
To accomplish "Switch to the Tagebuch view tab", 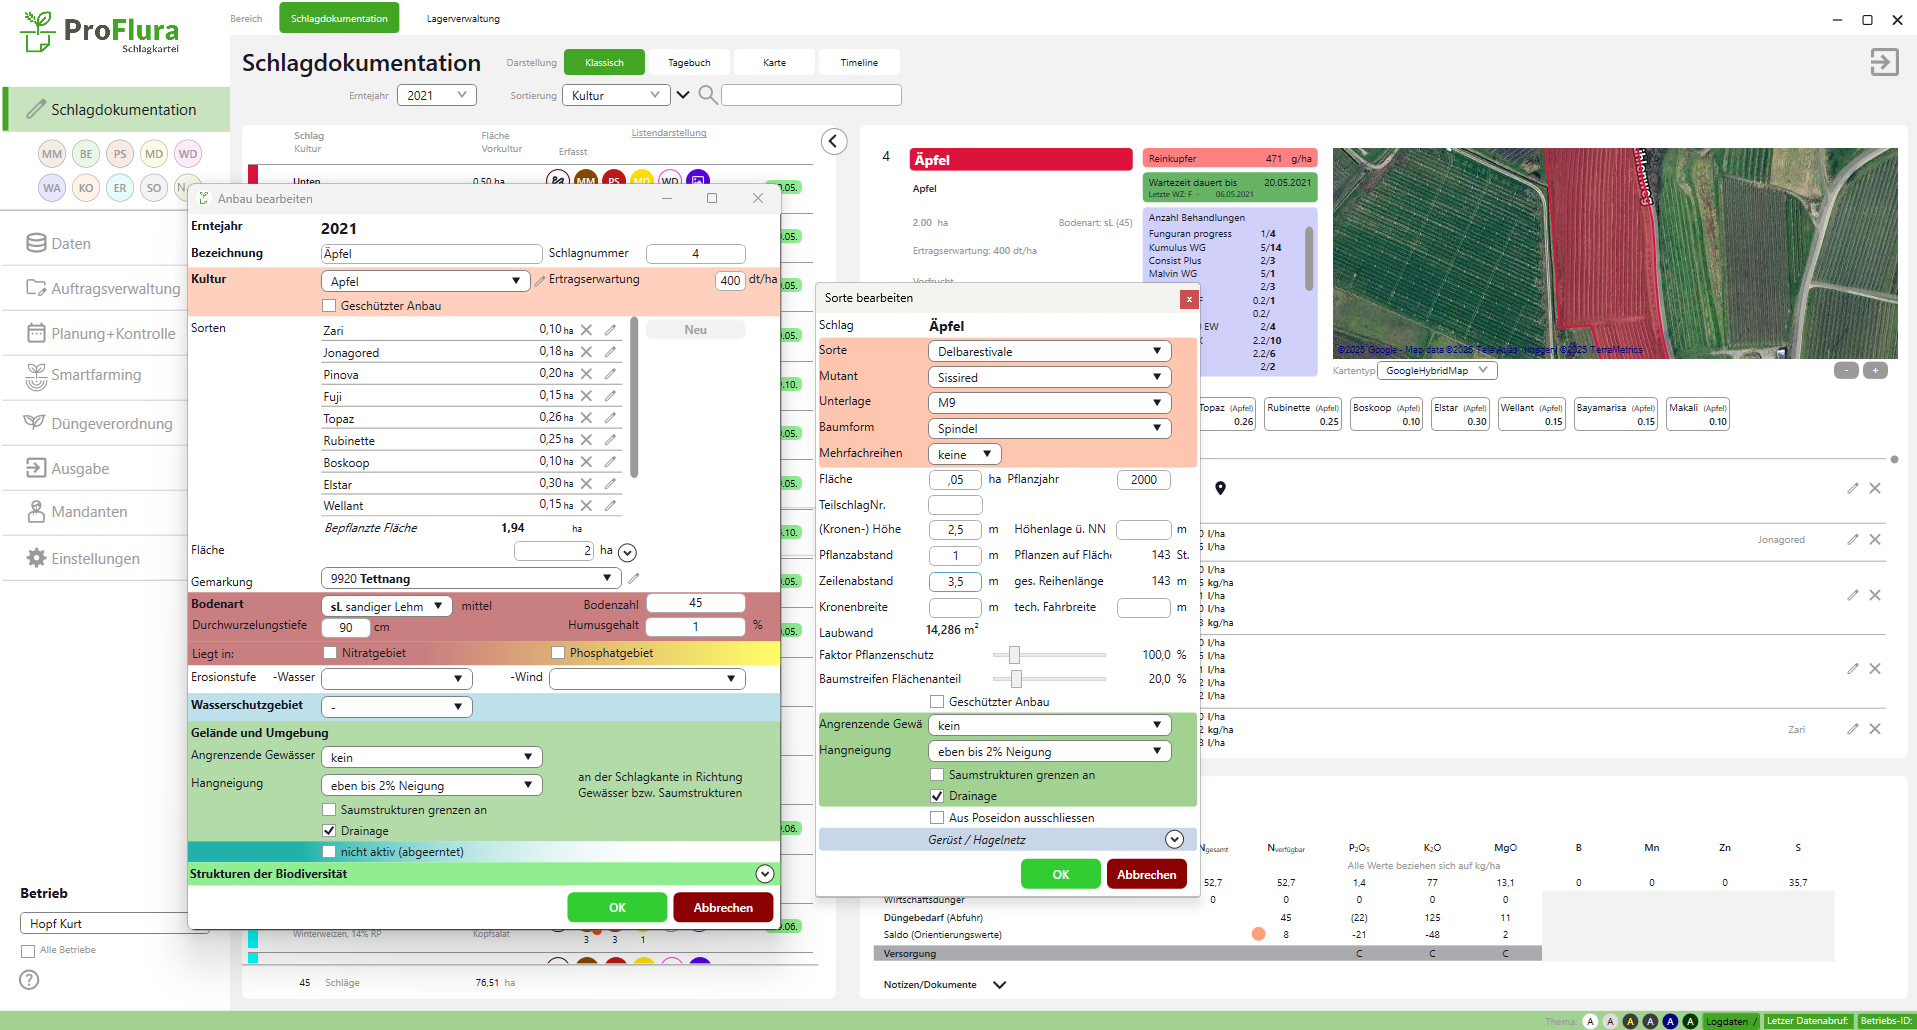I will [x=689, y=62].
